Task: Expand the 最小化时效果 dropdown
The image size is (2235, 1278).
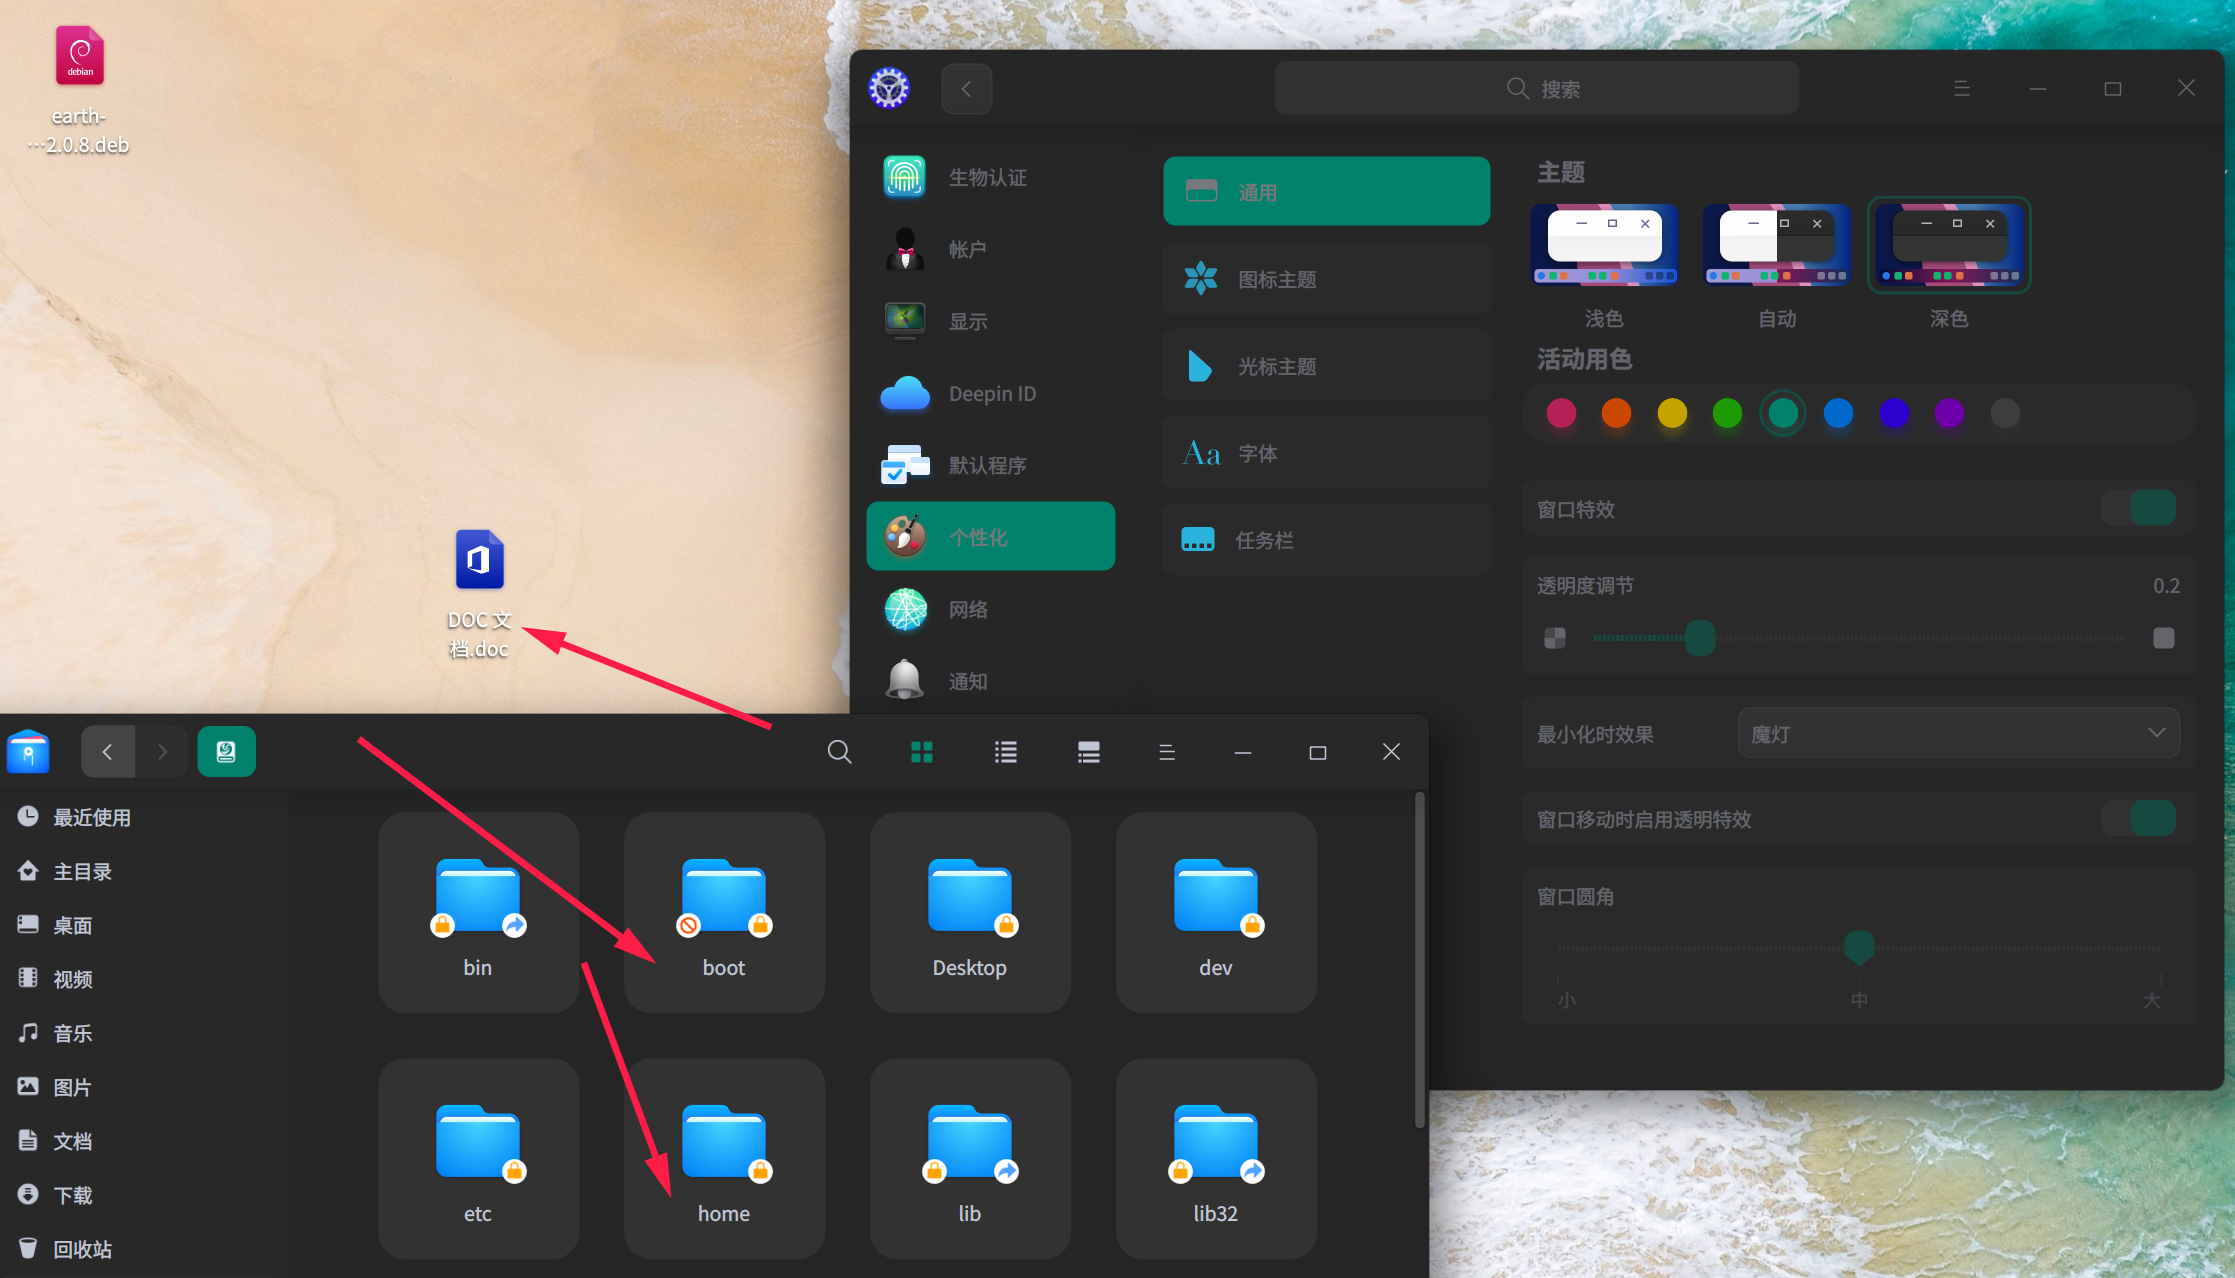Action: 1957,733
